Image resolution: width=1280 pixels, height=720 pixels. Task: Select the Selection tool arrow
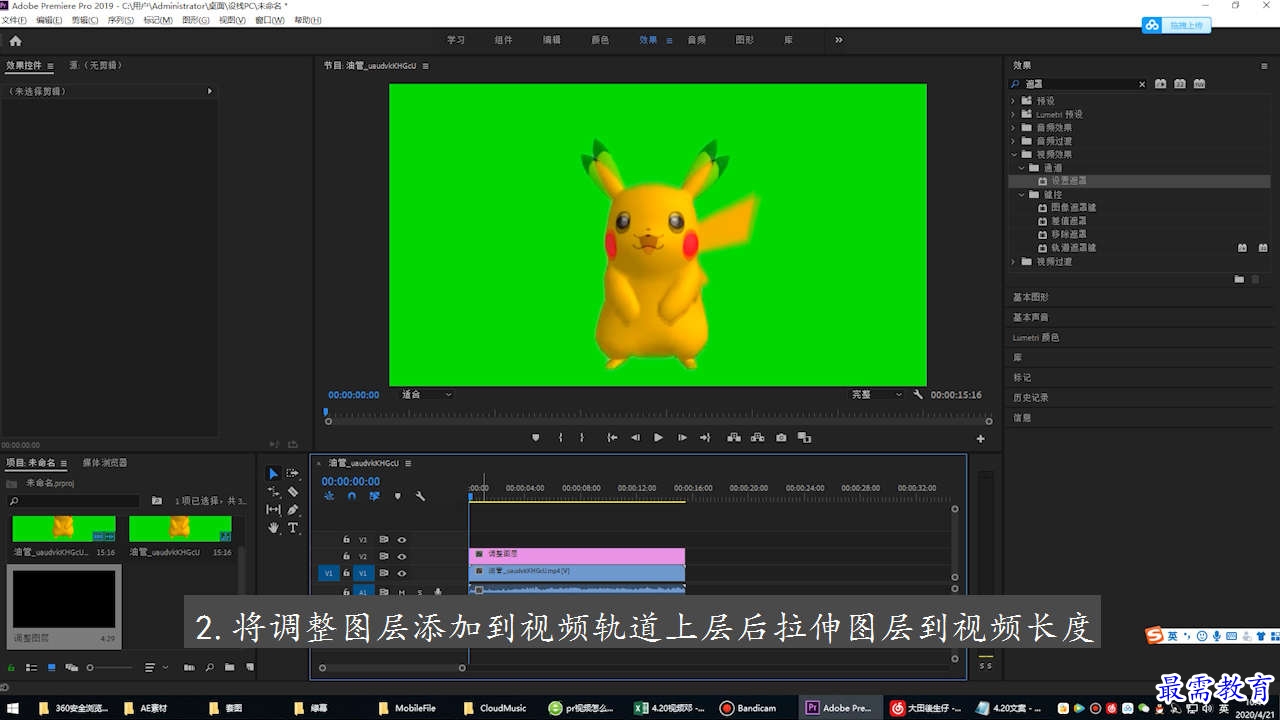coord(273,473)
